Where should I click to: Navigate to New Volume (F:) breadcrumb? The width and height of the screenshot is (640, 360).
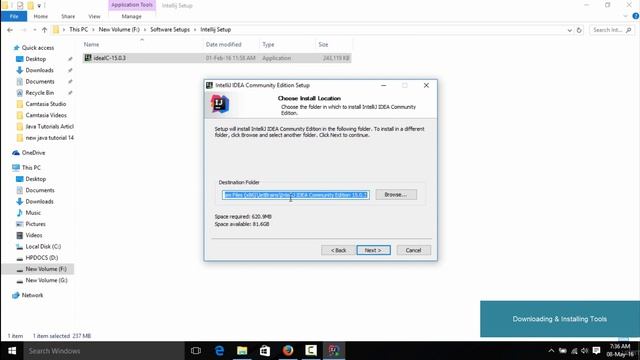click(119, 29)
